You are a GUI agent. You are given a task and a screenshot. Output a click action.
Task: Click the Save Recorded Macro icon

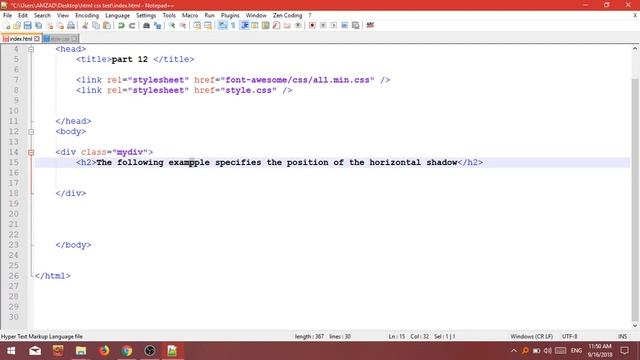point(356,25)
